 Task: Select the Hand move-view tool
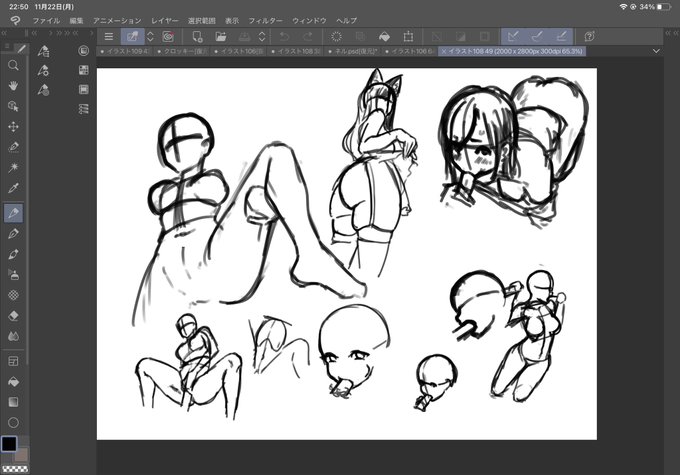[13, 85]
